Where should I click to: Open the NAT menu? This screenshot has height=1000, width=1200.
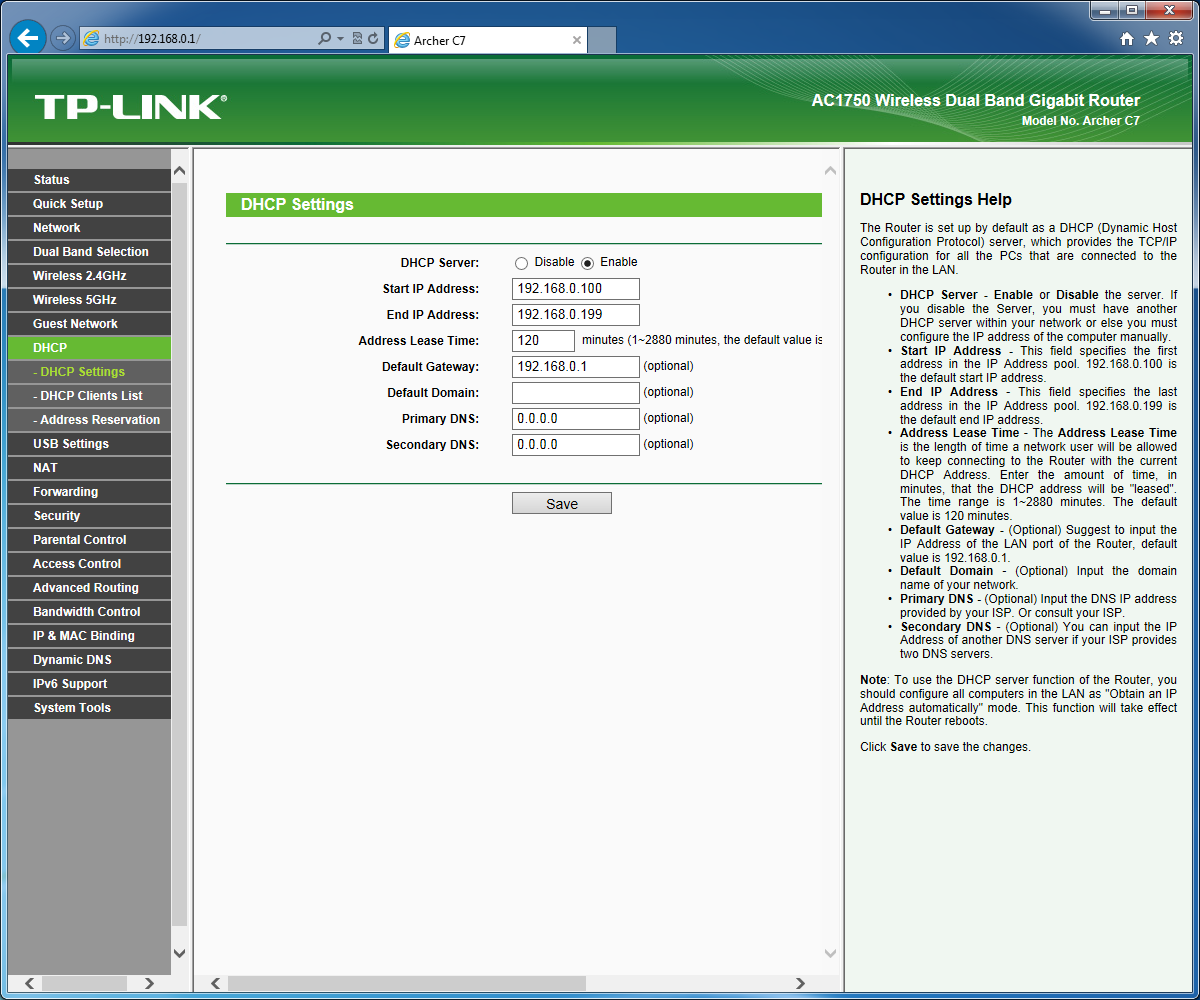89,468
